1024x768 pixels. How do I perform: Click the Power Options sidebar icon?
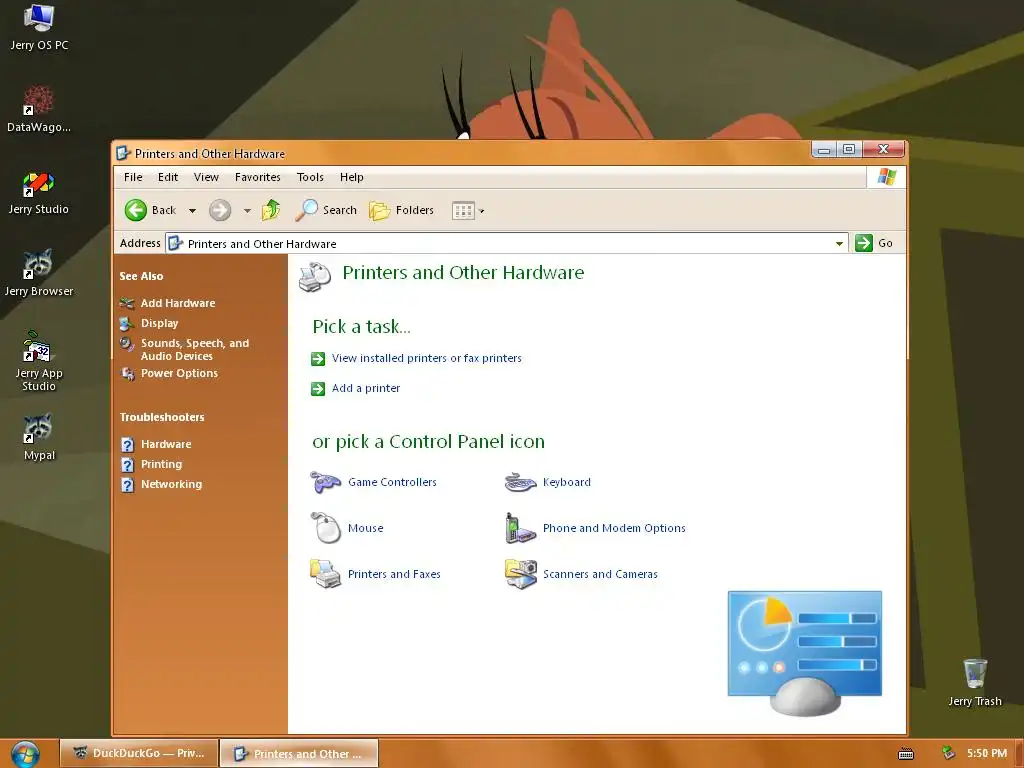127,374
